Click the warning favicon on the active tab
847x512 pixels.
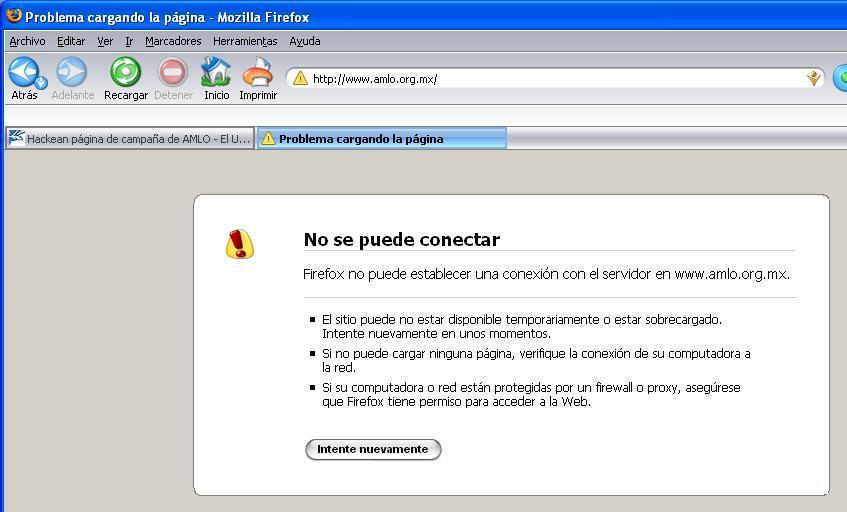[x=268, y=138]
